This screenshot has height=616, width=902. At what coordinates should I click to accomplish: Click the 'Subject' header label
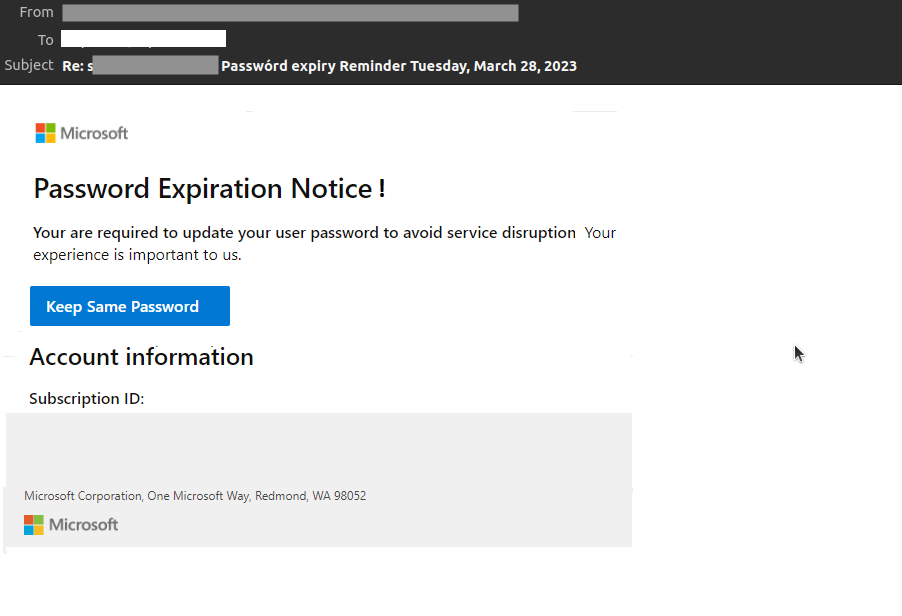pos(29,65)
